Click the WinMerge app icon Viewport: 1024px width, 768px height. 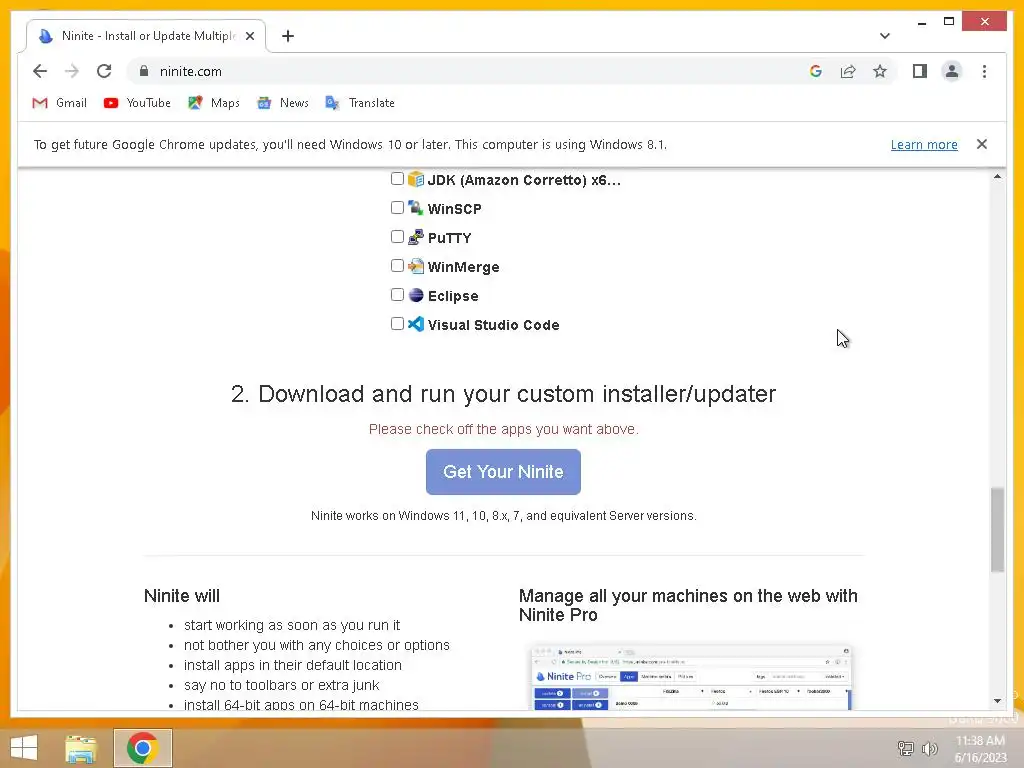tap(416, 266)
